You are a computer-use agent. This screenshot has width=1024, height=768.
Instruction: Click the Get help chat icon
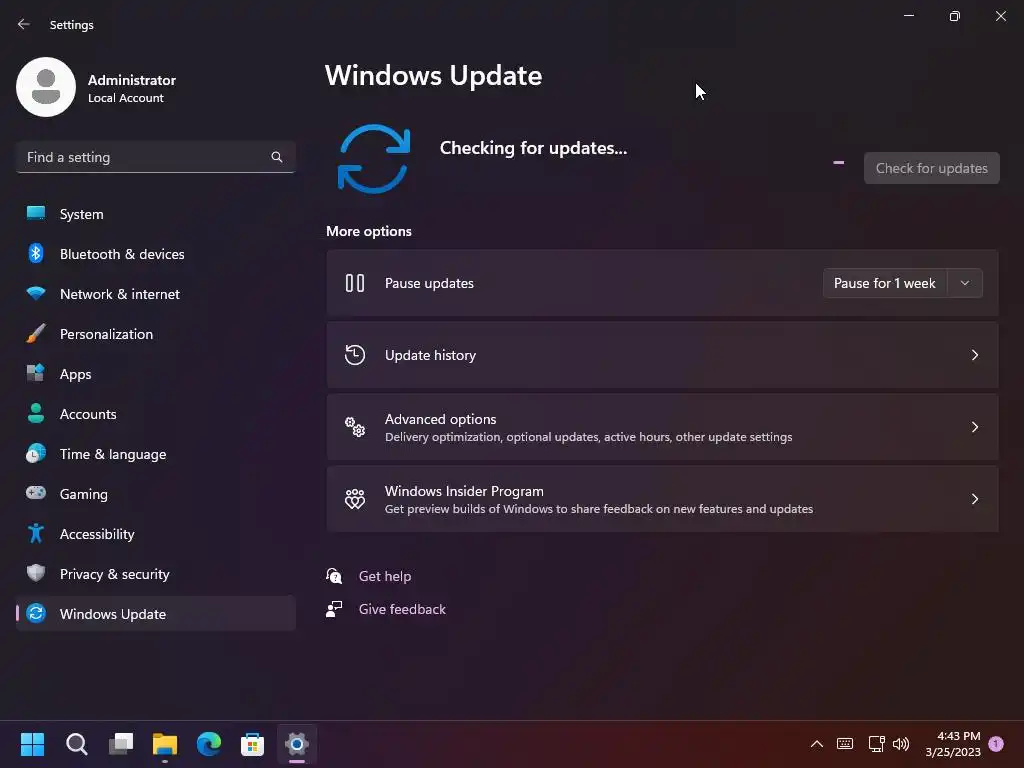coord(334,576)
